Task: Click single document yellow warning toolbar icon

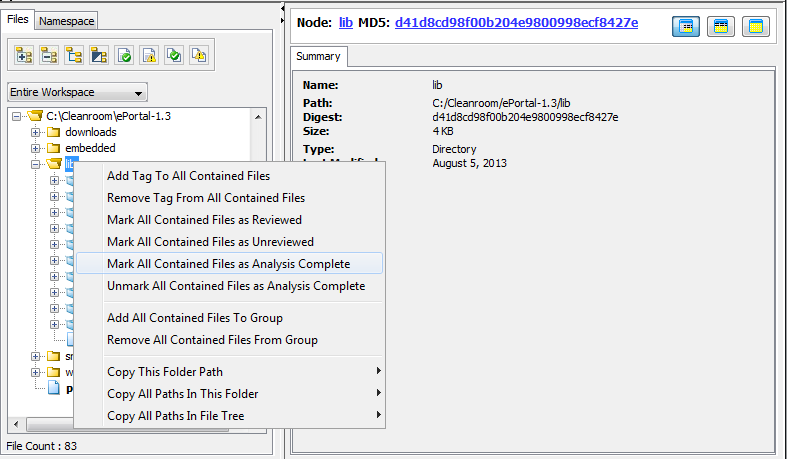Action: pos(149,55)
